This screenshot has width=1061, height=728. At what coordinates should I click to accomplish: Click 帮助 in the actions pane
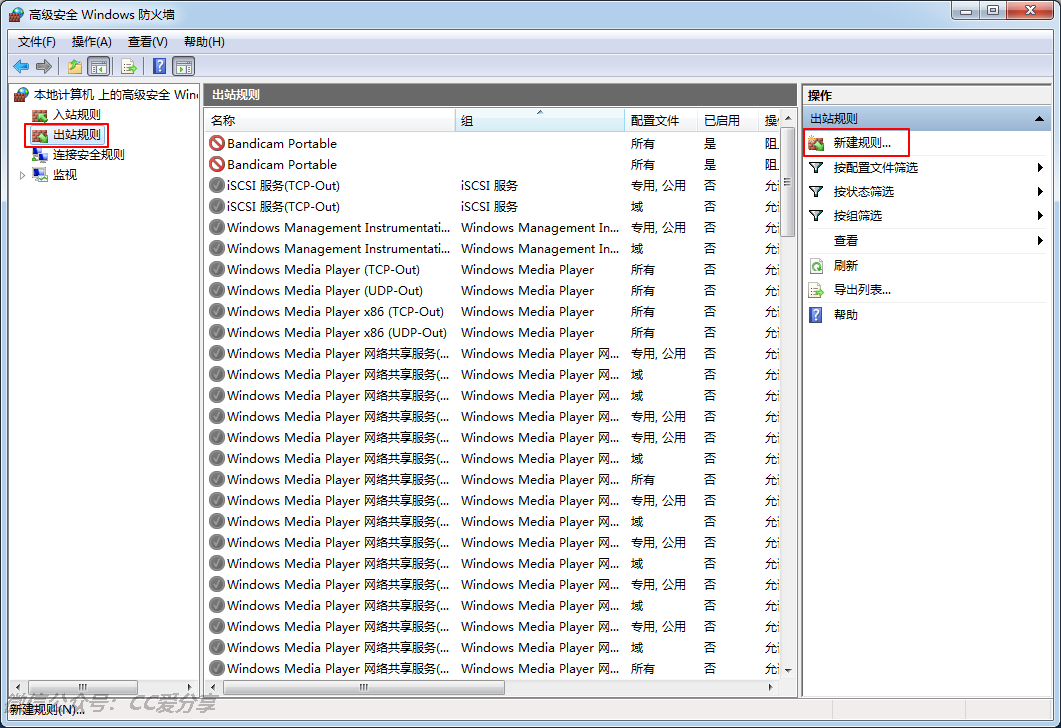[x=846, y=315]
